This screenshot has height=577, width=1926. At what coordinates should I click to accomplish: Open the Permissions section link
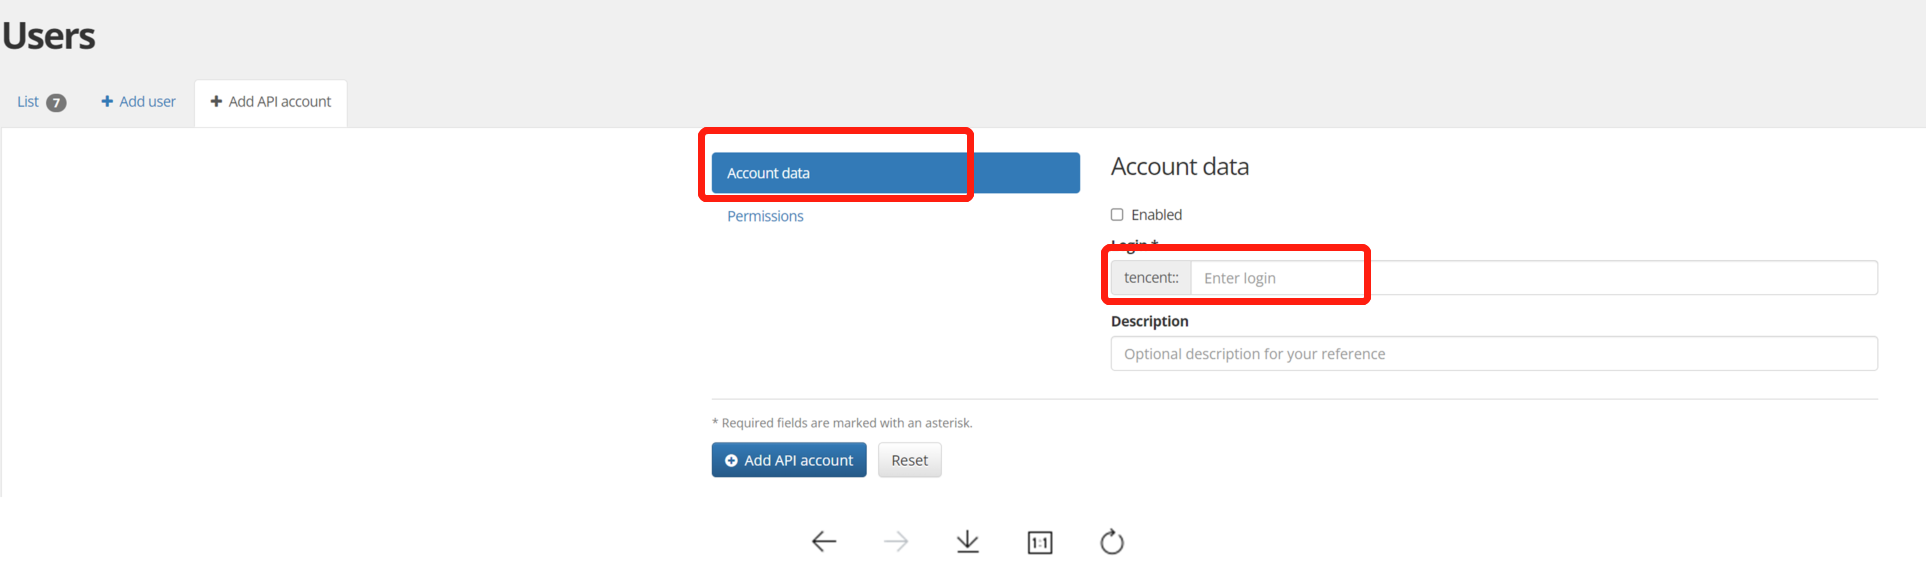click(x=765, y=216)
